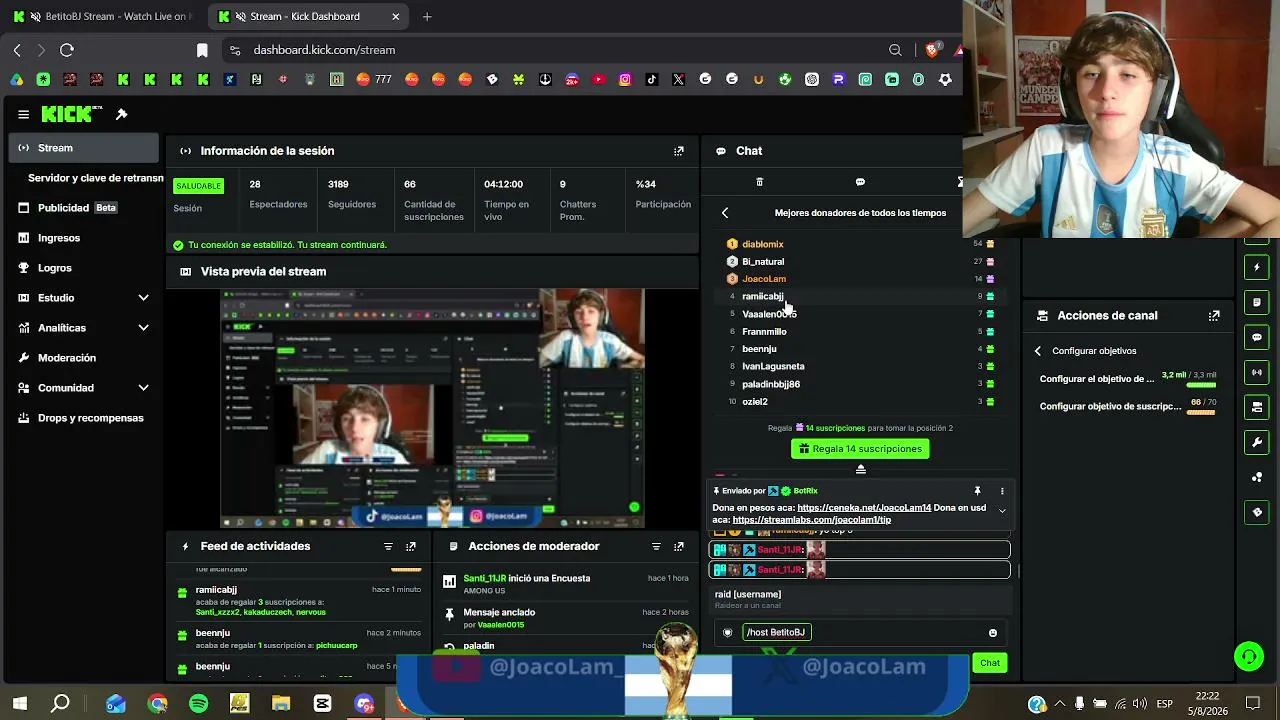Open Ingresos in the sidebar
This screenshot has width=1280, height=720.
click(84, 238)
